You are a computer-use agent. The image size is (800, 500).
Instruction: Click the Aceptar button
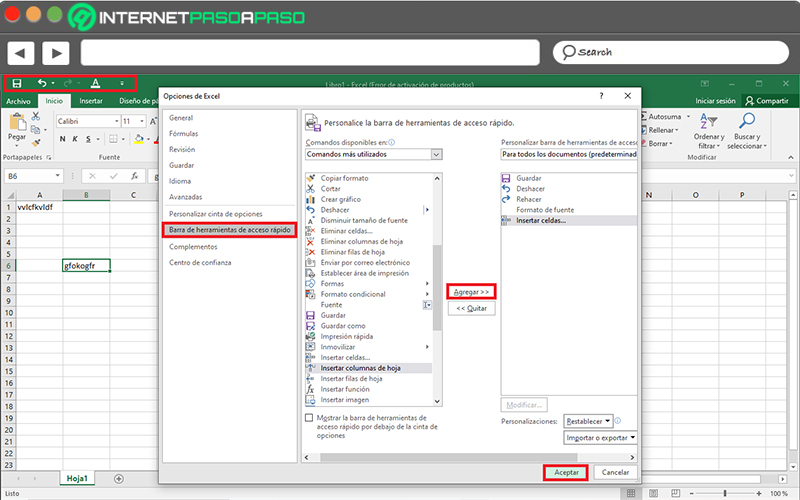[566, 472]
